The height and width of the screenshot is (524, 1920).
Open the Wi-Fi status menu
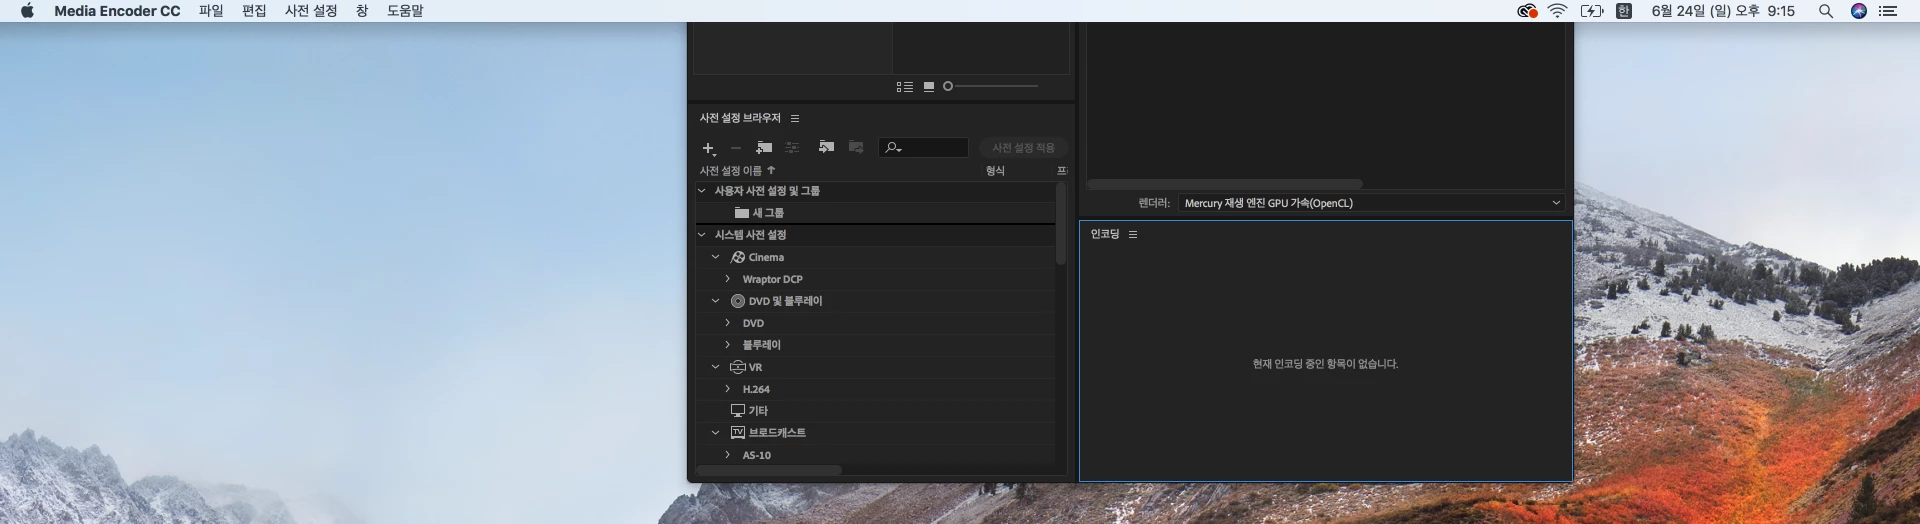coord(1557,11)
